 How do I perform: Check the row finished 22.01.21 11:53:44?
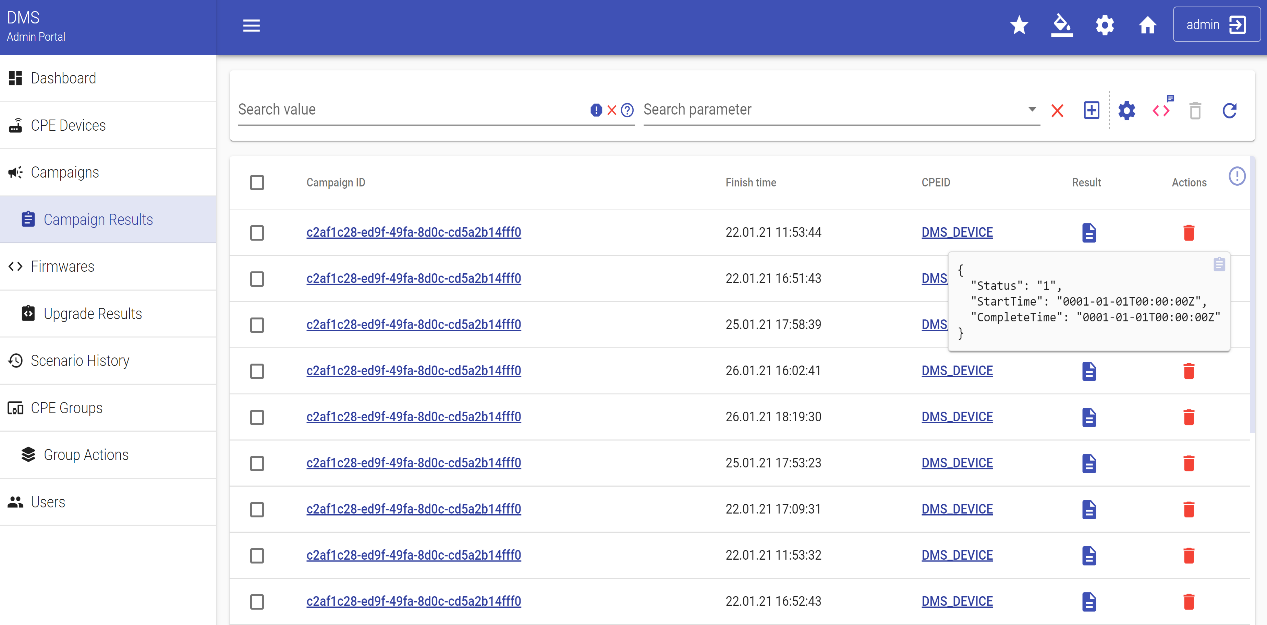point(257,233)
